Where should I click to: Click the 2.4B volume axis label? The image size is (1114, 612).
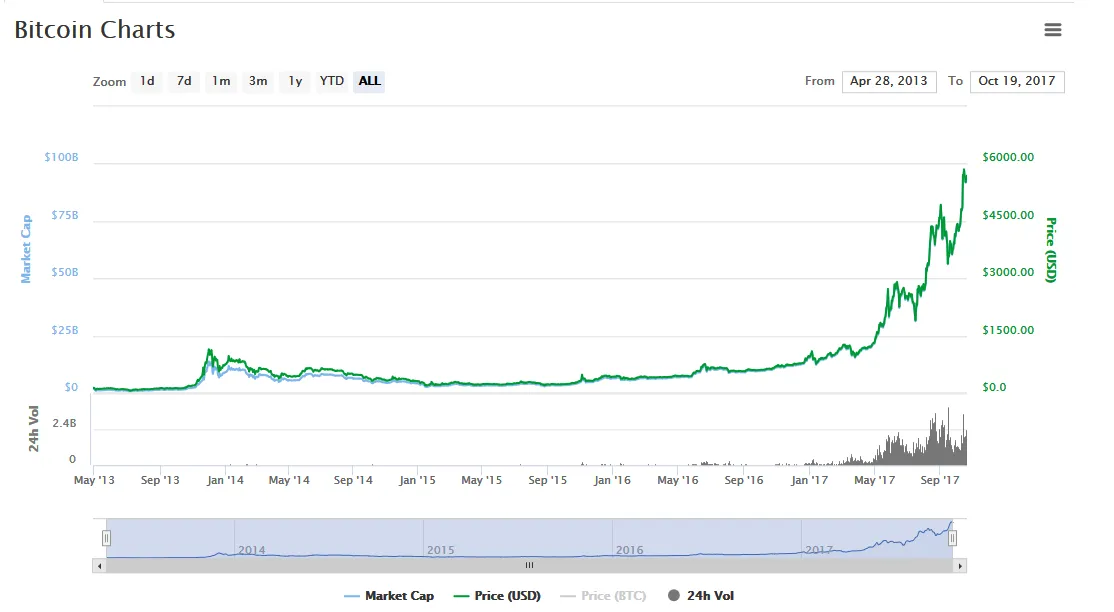point(64,424)
